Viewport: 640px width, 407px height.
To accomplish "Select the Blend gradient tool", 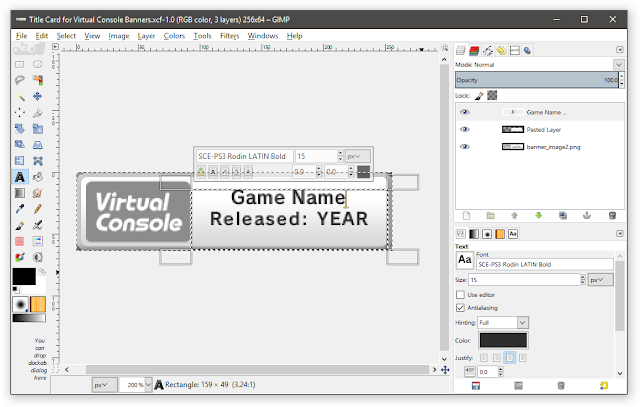I will 19,193.
